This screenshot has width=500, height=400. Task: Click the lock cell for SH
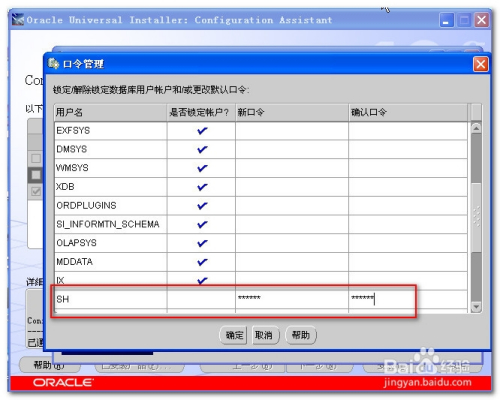point(201,299)
